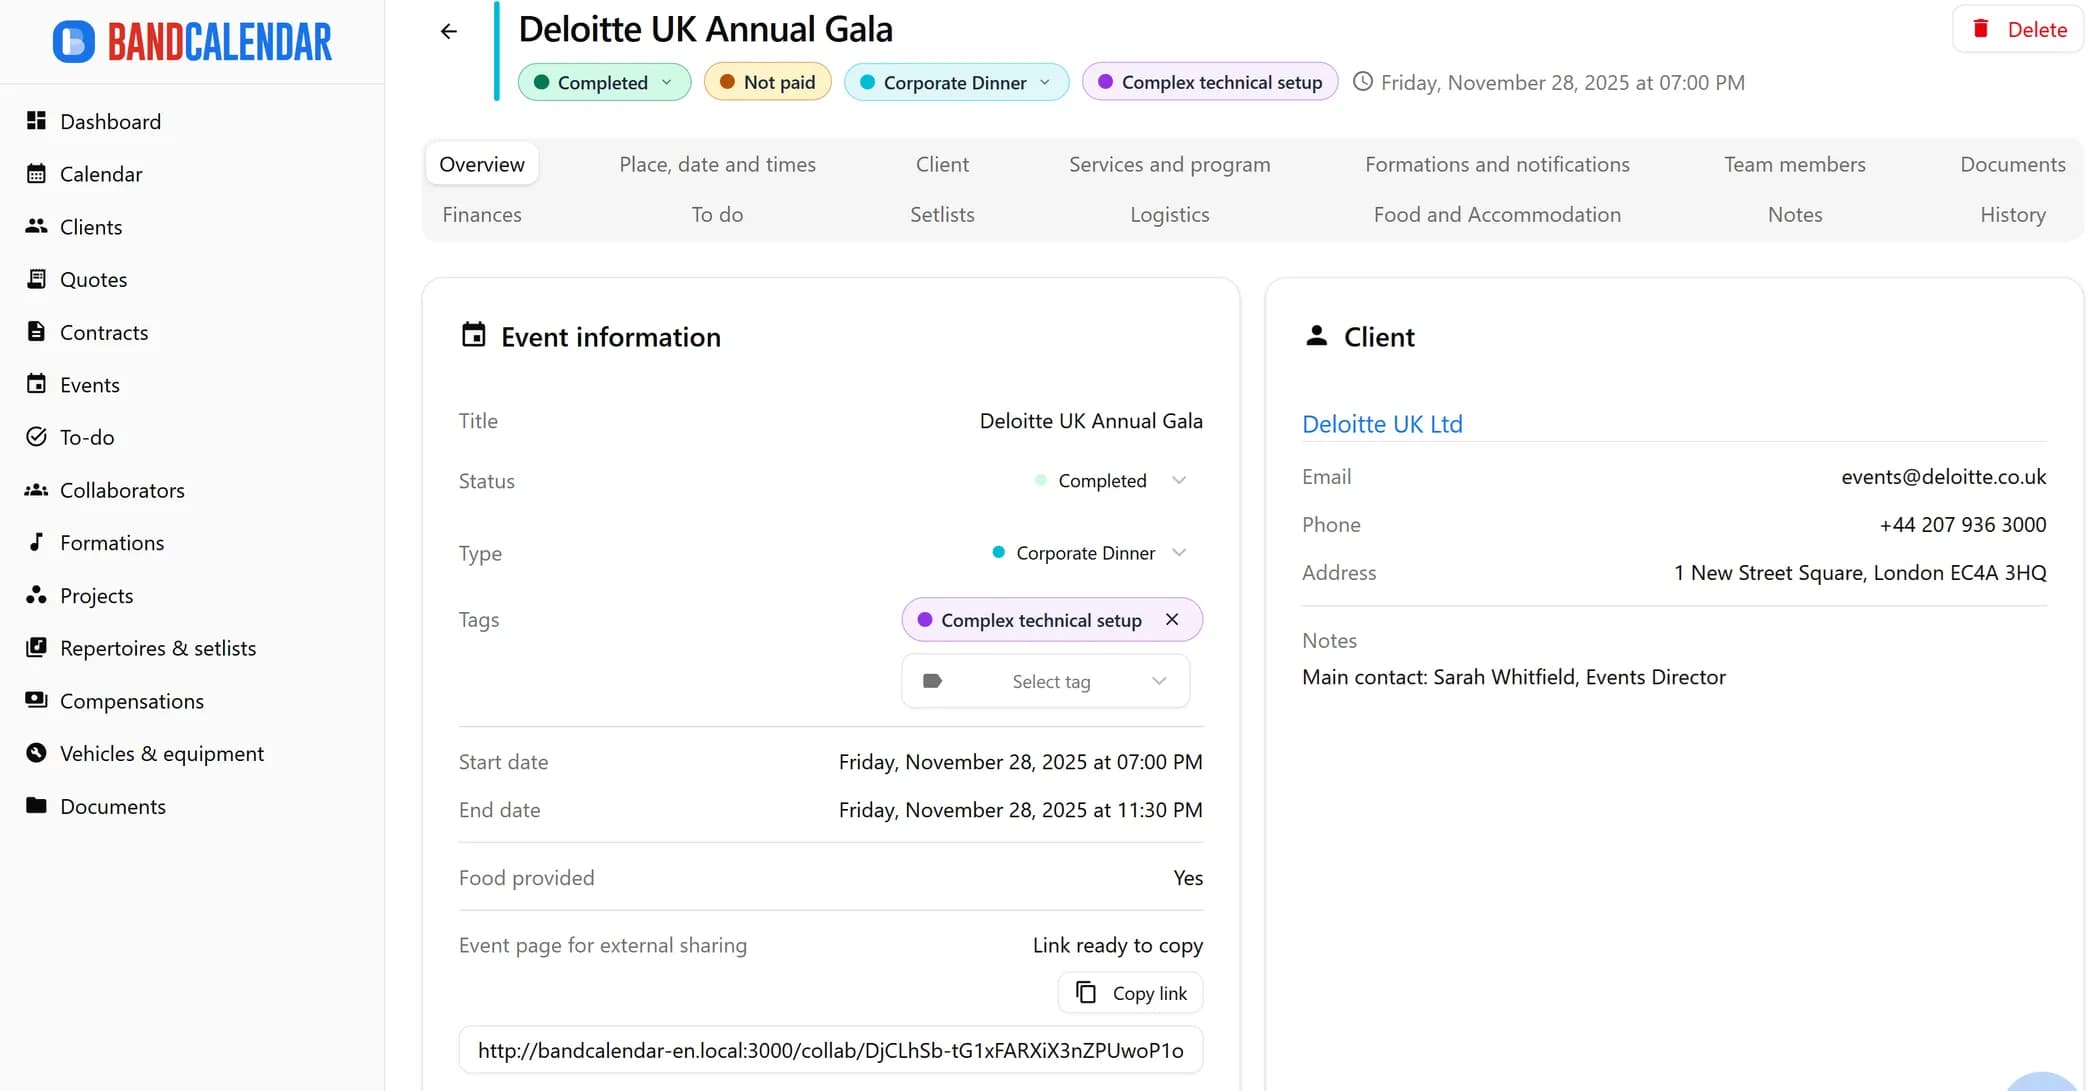Open Clients via its people icon

pos(36,226)
